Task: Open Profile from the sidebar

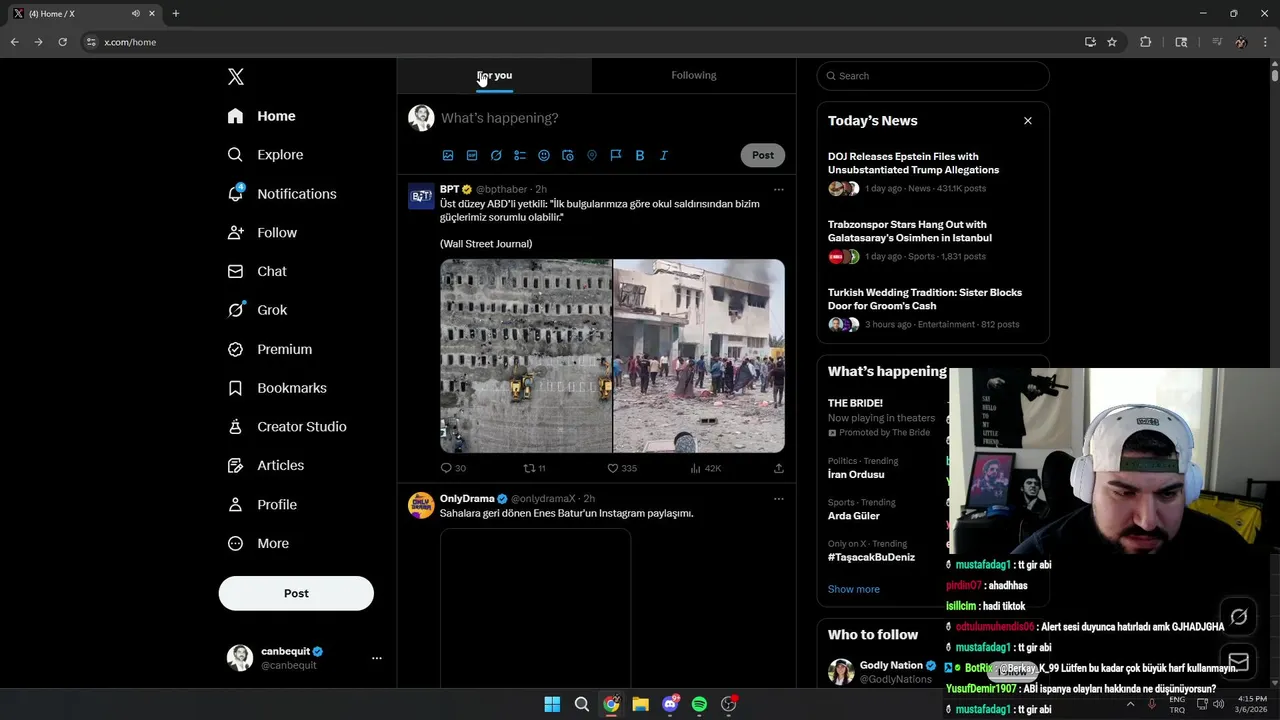Action: [x=262, y=505]
